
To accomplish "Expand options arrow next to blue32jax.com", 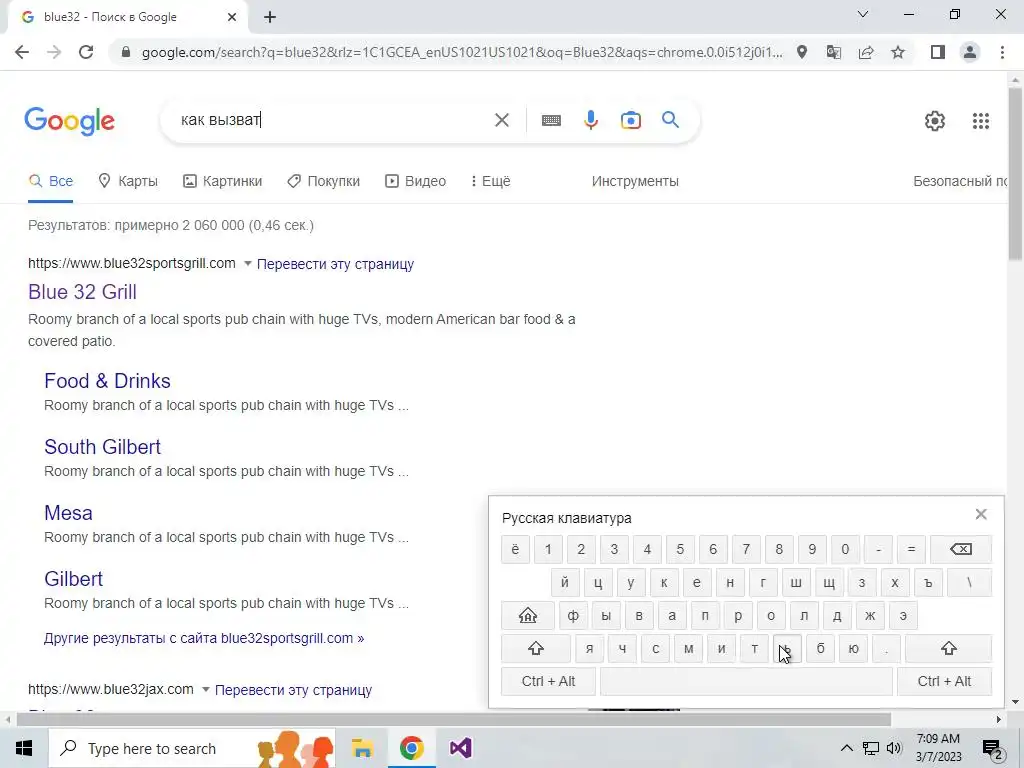I will (x=206, y=690).
